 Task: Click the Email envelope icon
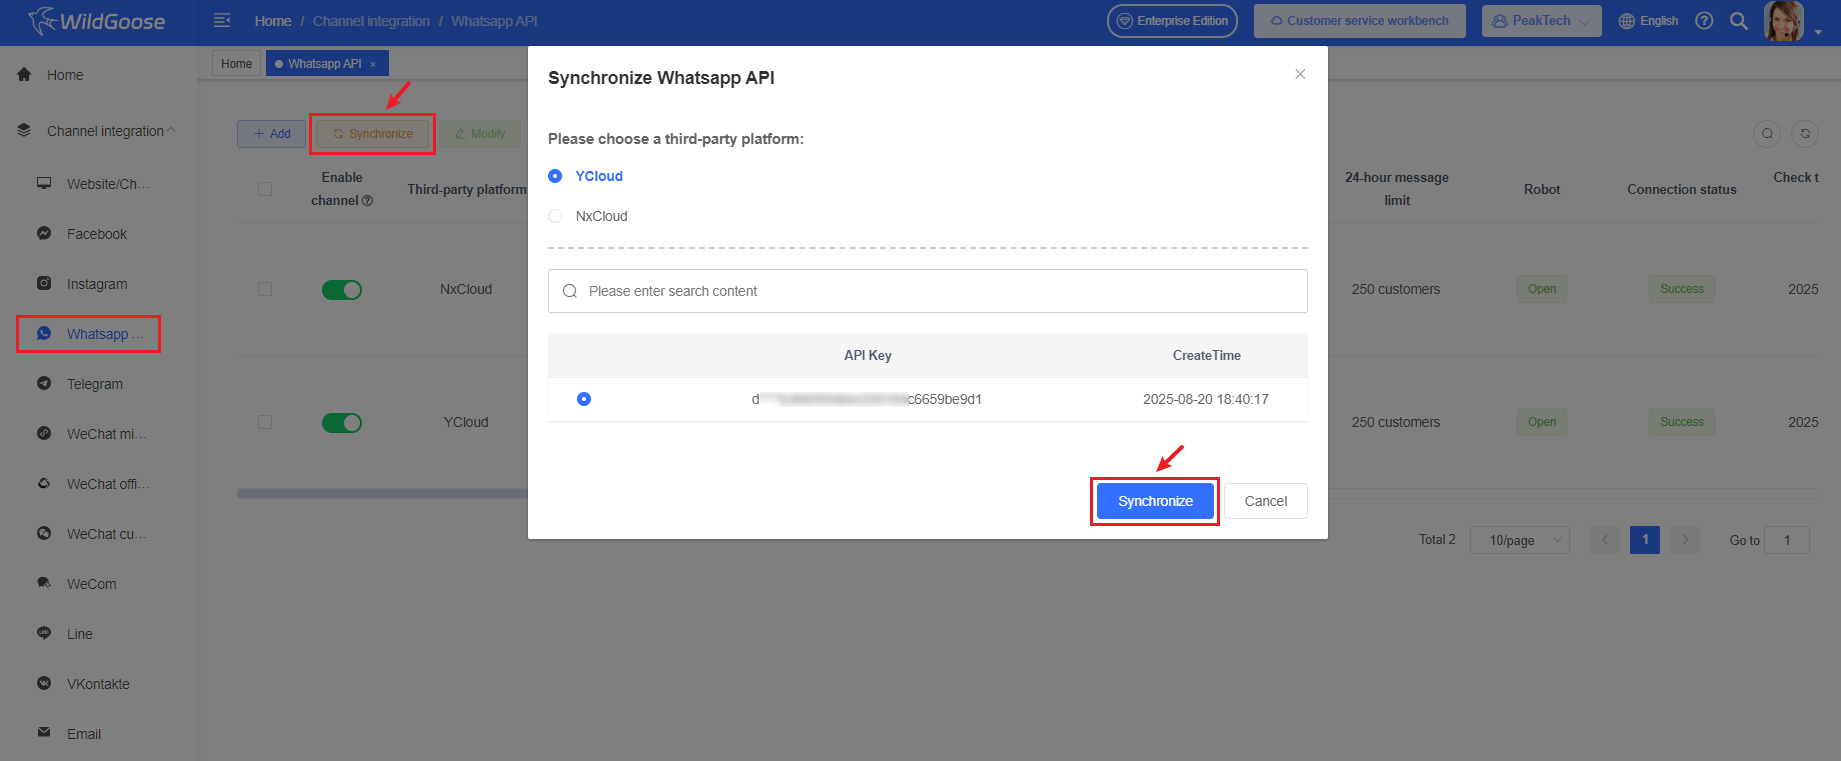(x=44, y=733)
